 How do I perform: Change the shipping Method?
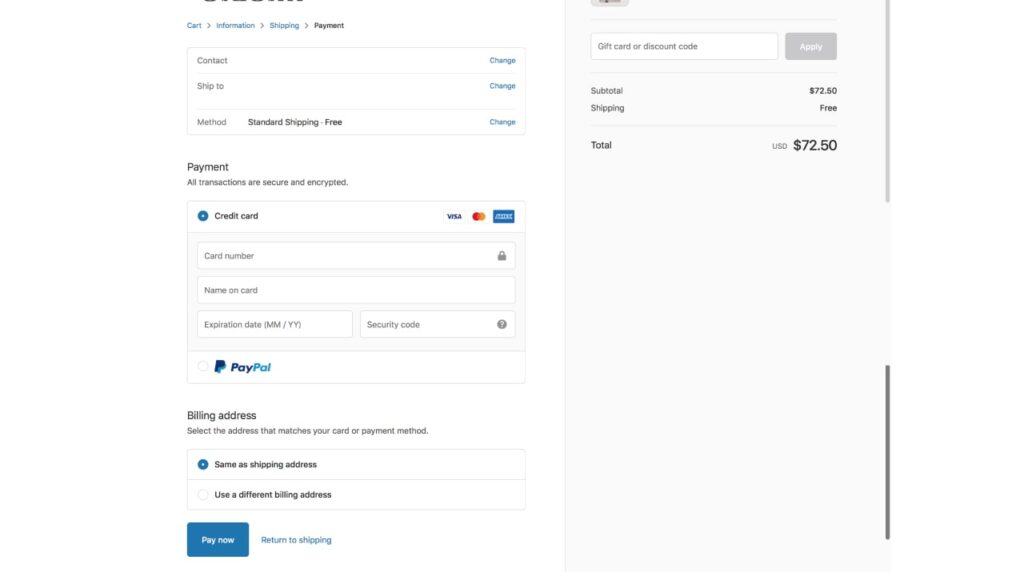(502, 122)
